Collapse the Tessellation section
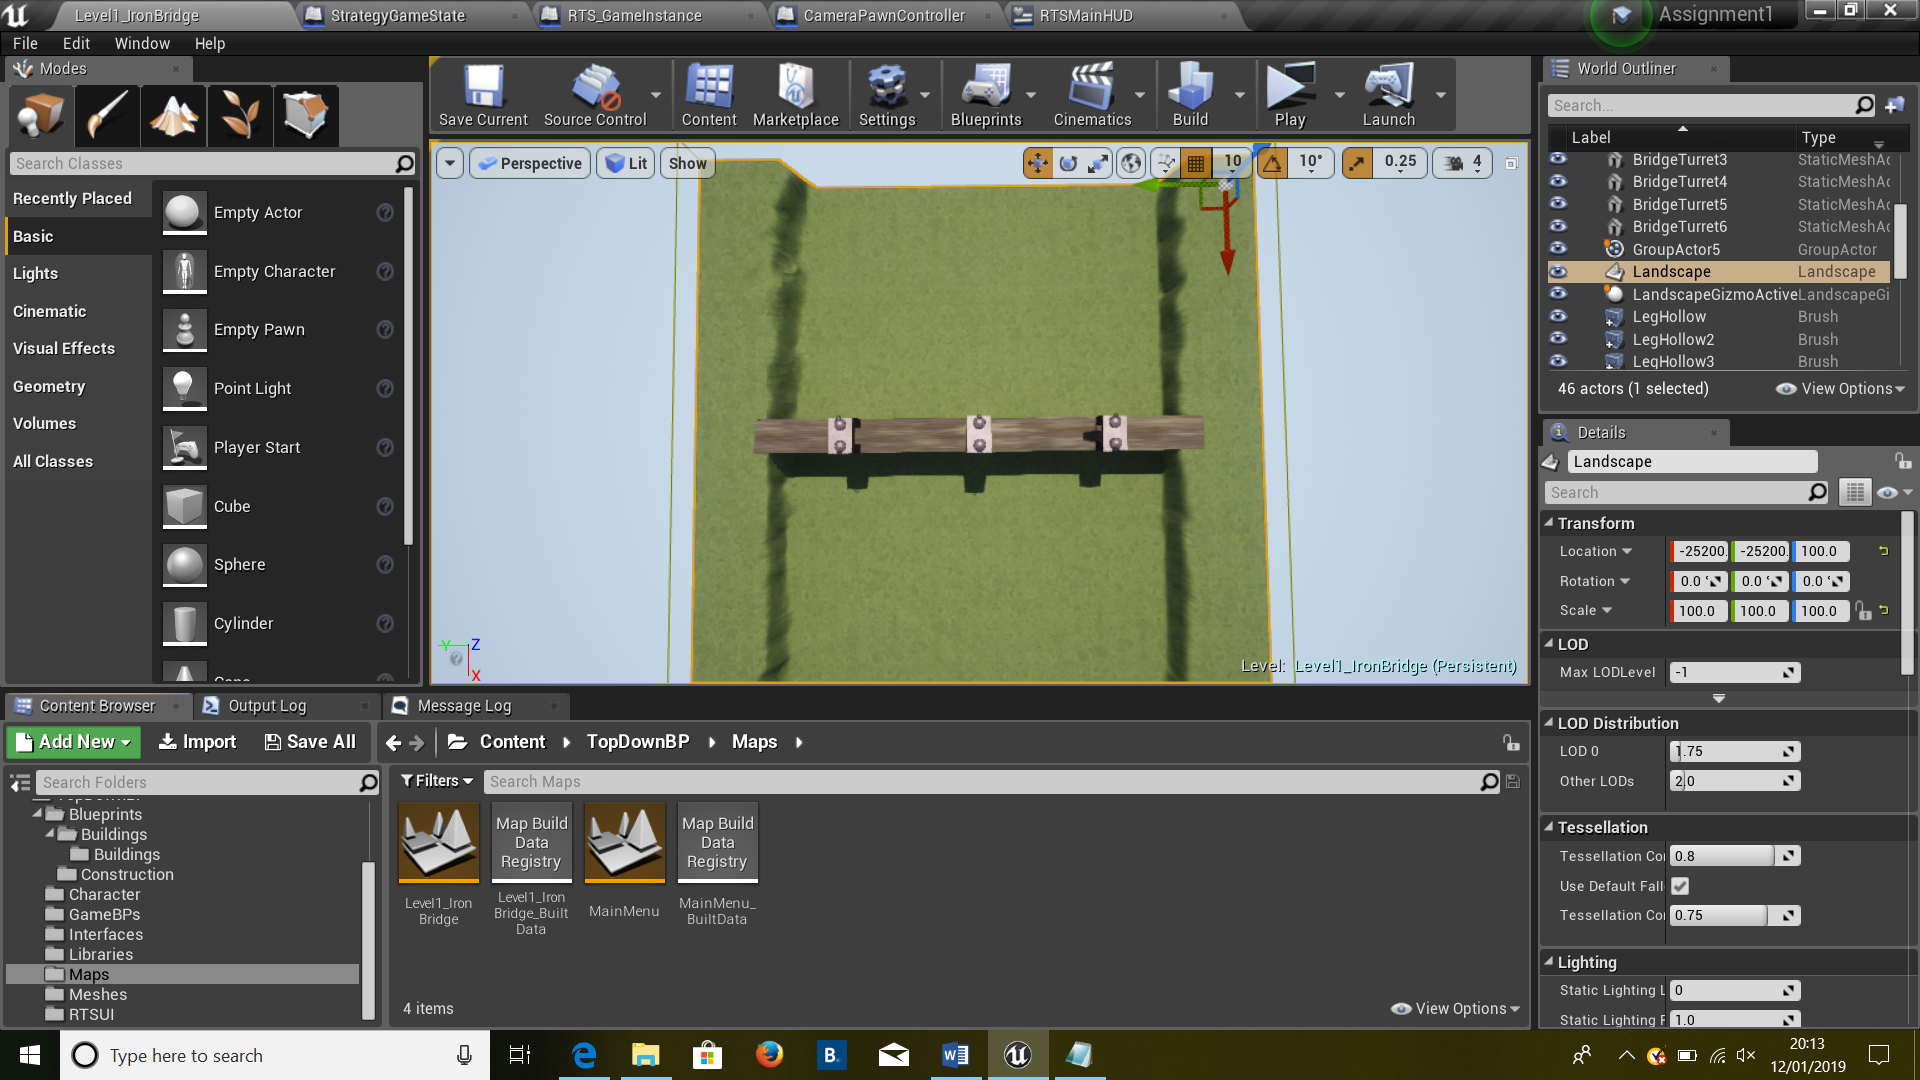The width and height of the screenshot is (1920, 1080). tap(1548, 826)
